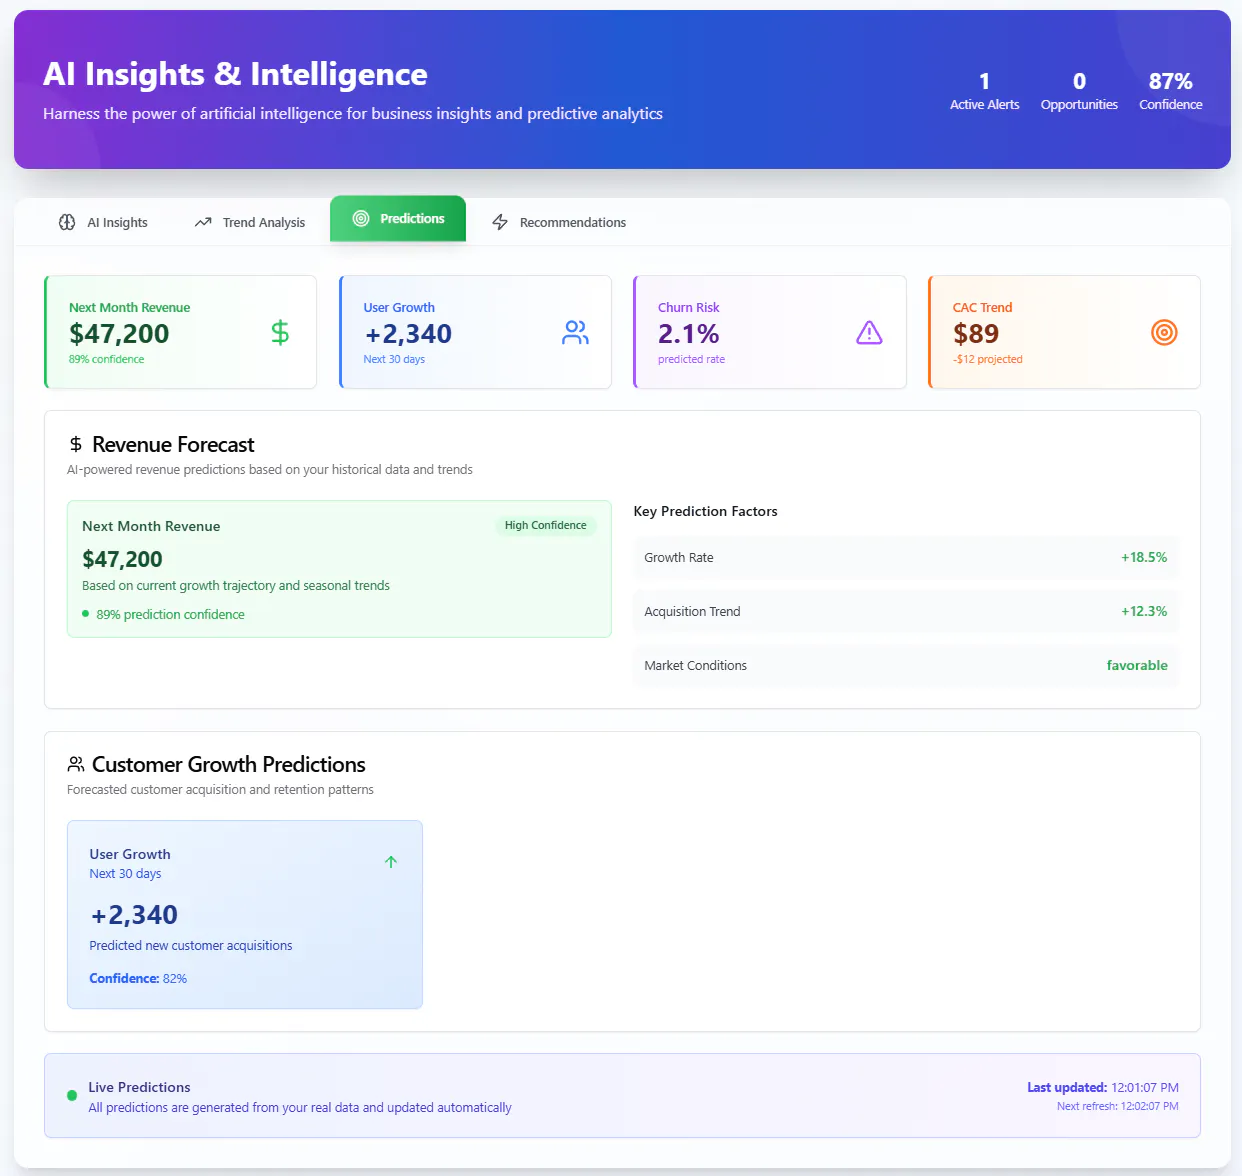This screenshot has width=1242, height=1176.
Task: Open the User Growth +2,340 summary card
Action: point(475,332)
